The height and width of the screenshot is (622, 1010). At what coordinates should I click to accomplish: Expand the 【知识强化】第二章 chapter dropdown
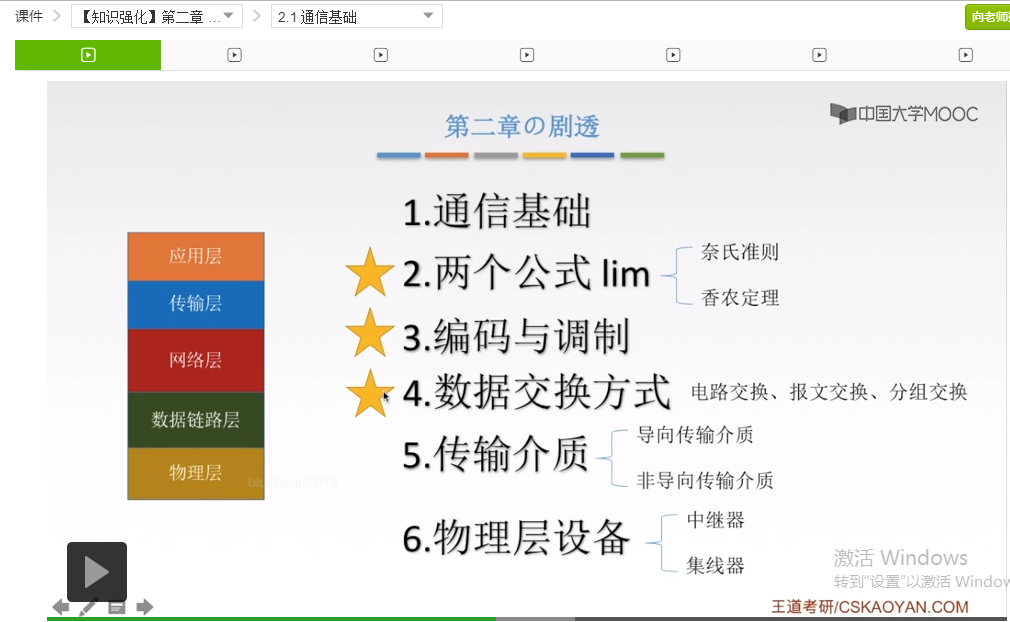(x=157, y=17)
